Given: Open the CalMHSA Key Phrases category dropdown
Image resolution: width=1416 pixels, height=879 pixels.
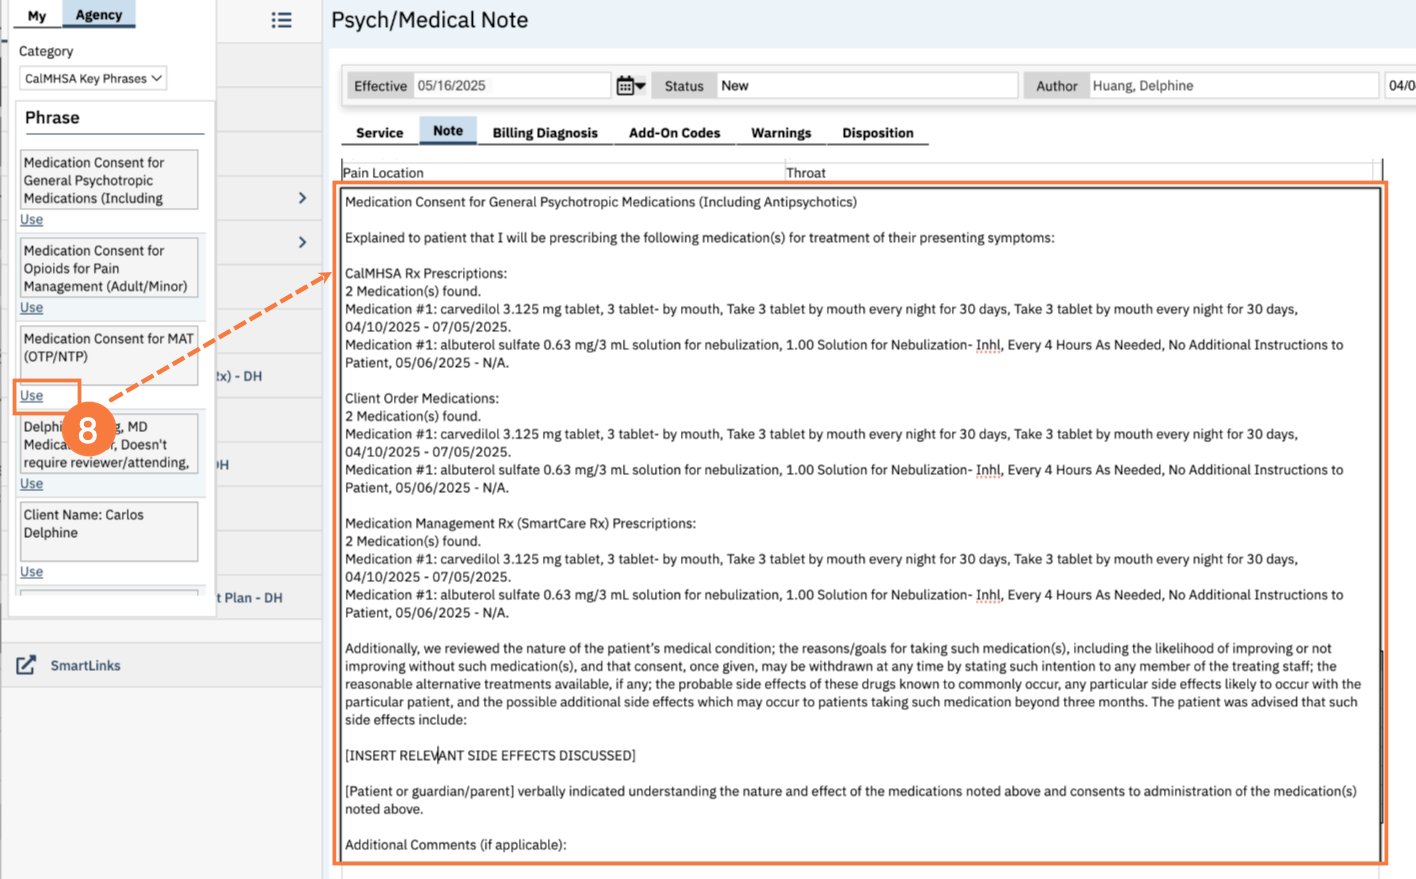Looking at the screenshot, I should click(x=93, y=78).
